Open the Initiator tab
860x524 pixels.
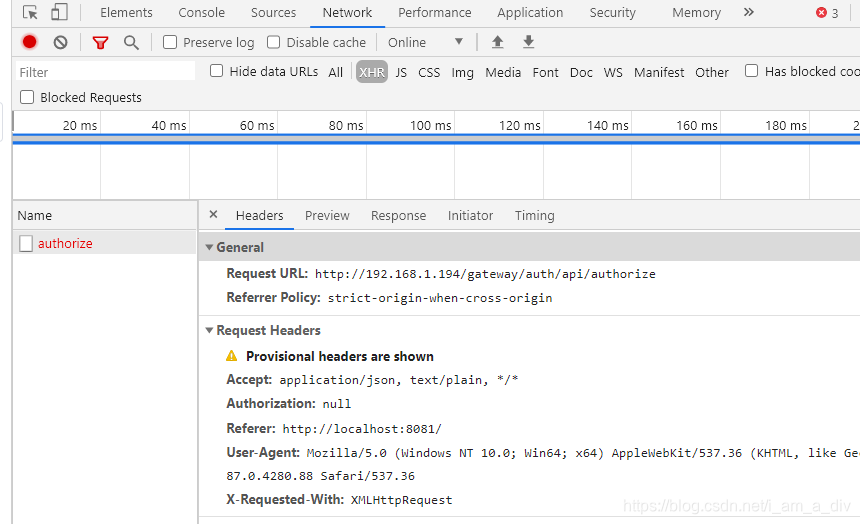pos(470,215)
